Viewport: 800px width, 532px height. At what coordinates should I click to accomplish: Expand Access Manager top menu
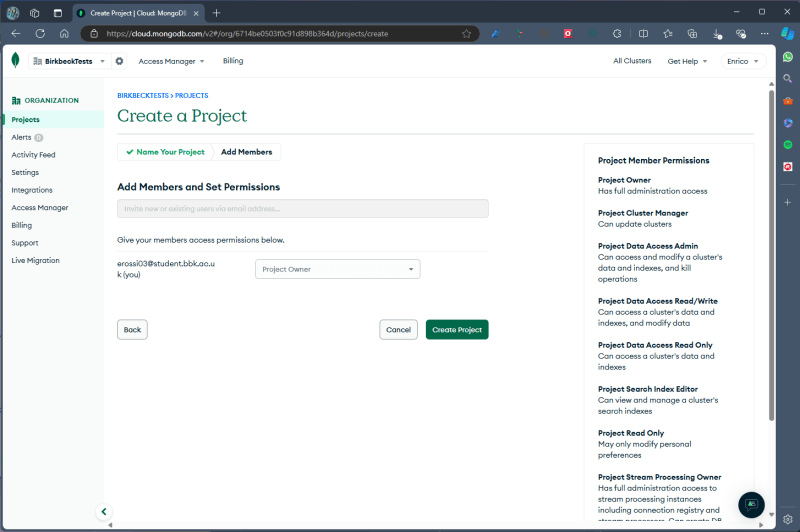pyautogui.click(x=171, y=61)
